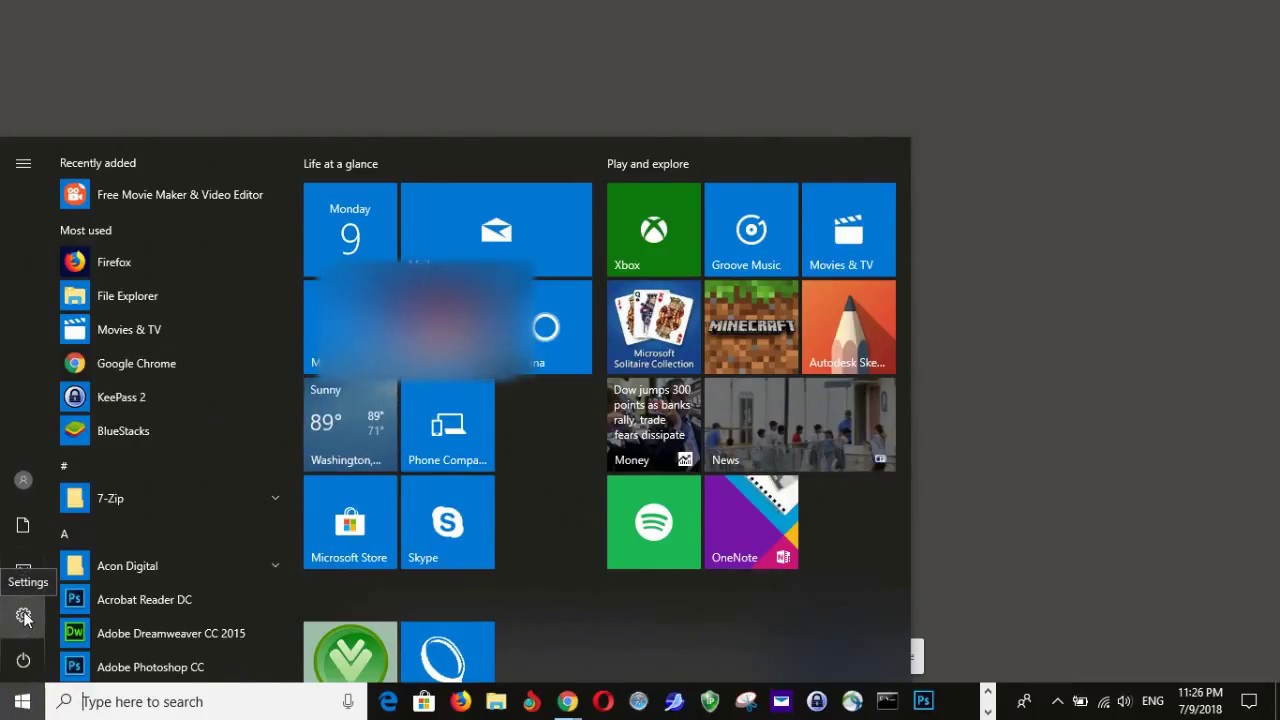
Task: Open Free Movie Maker & Video Editor
Action: click(x=170, y=195)
